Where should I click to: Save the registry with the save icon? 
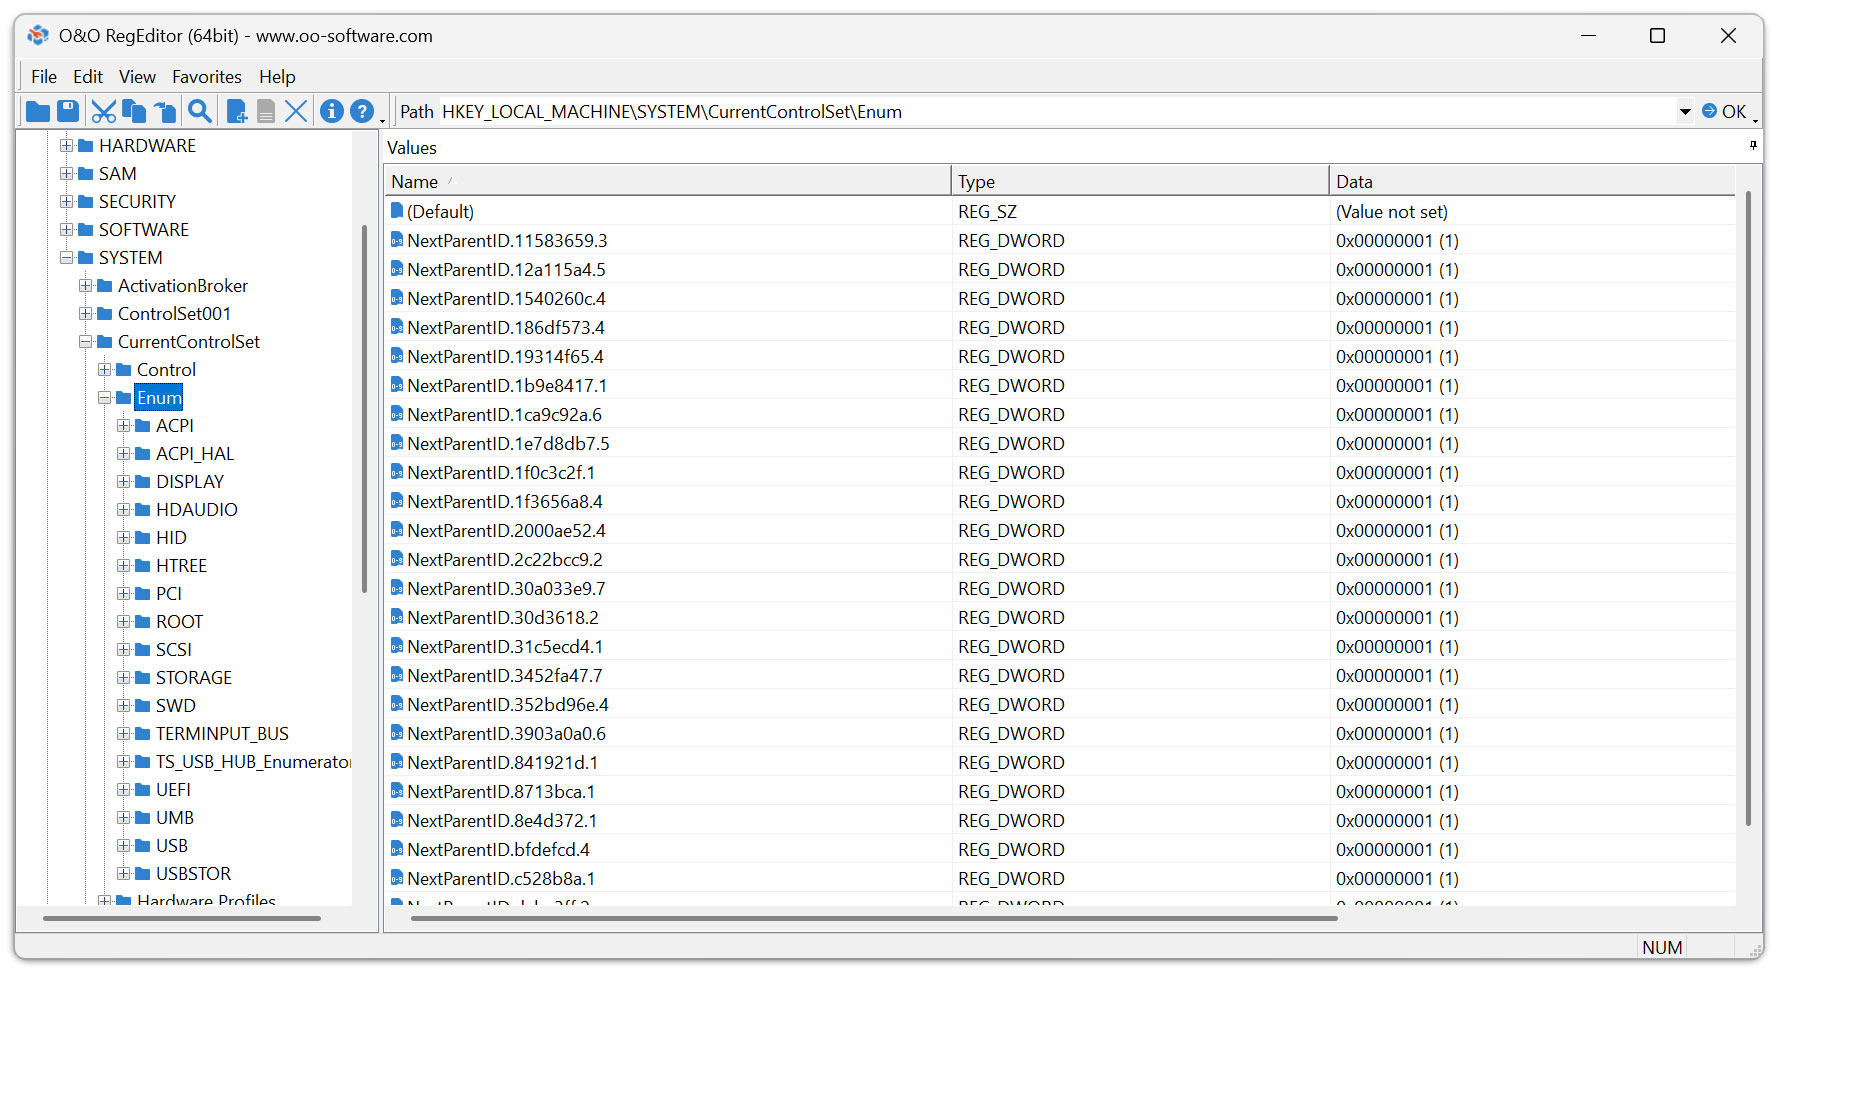[x=67, y=111]
